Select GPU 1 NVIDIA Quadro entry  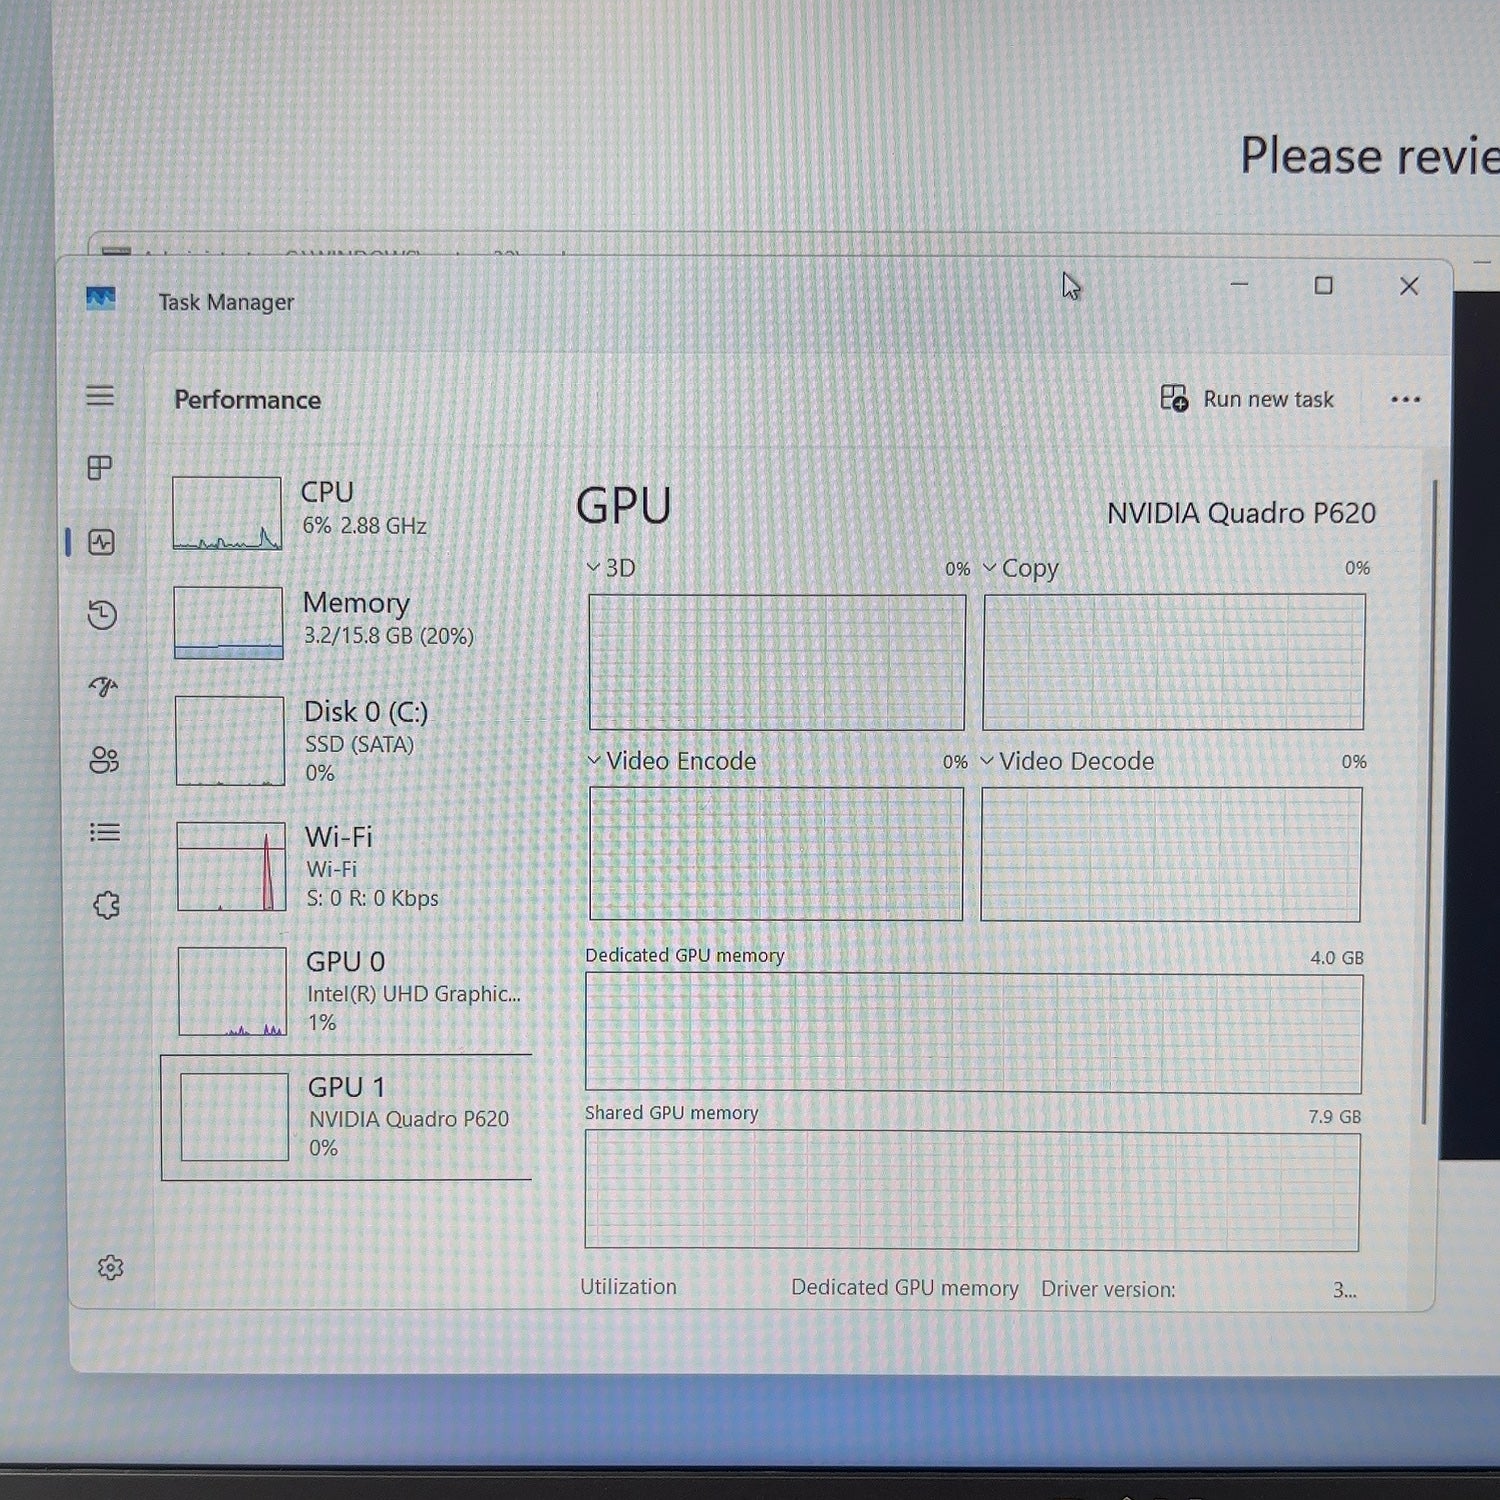tap(347, 1117)
